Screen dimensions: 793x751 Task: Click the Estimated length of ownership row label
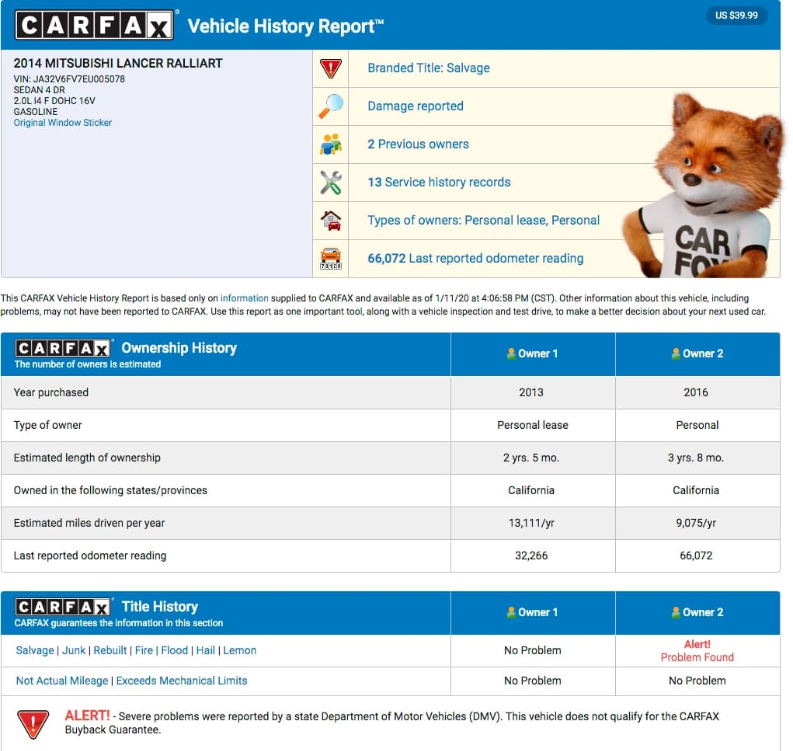click(x=87, y=457)
